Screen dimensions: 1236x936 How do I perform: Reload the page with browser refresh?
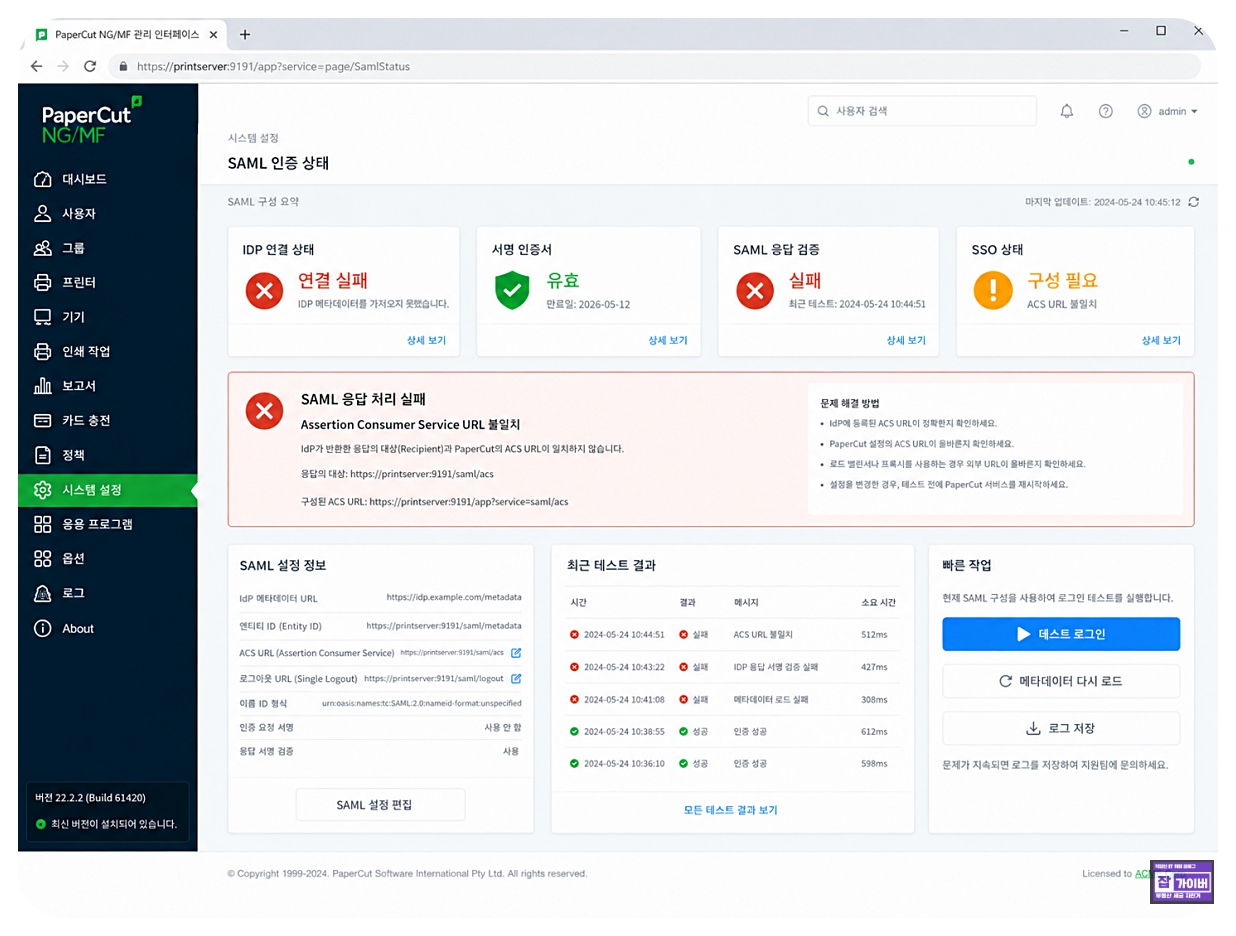[x=90, y=67]
